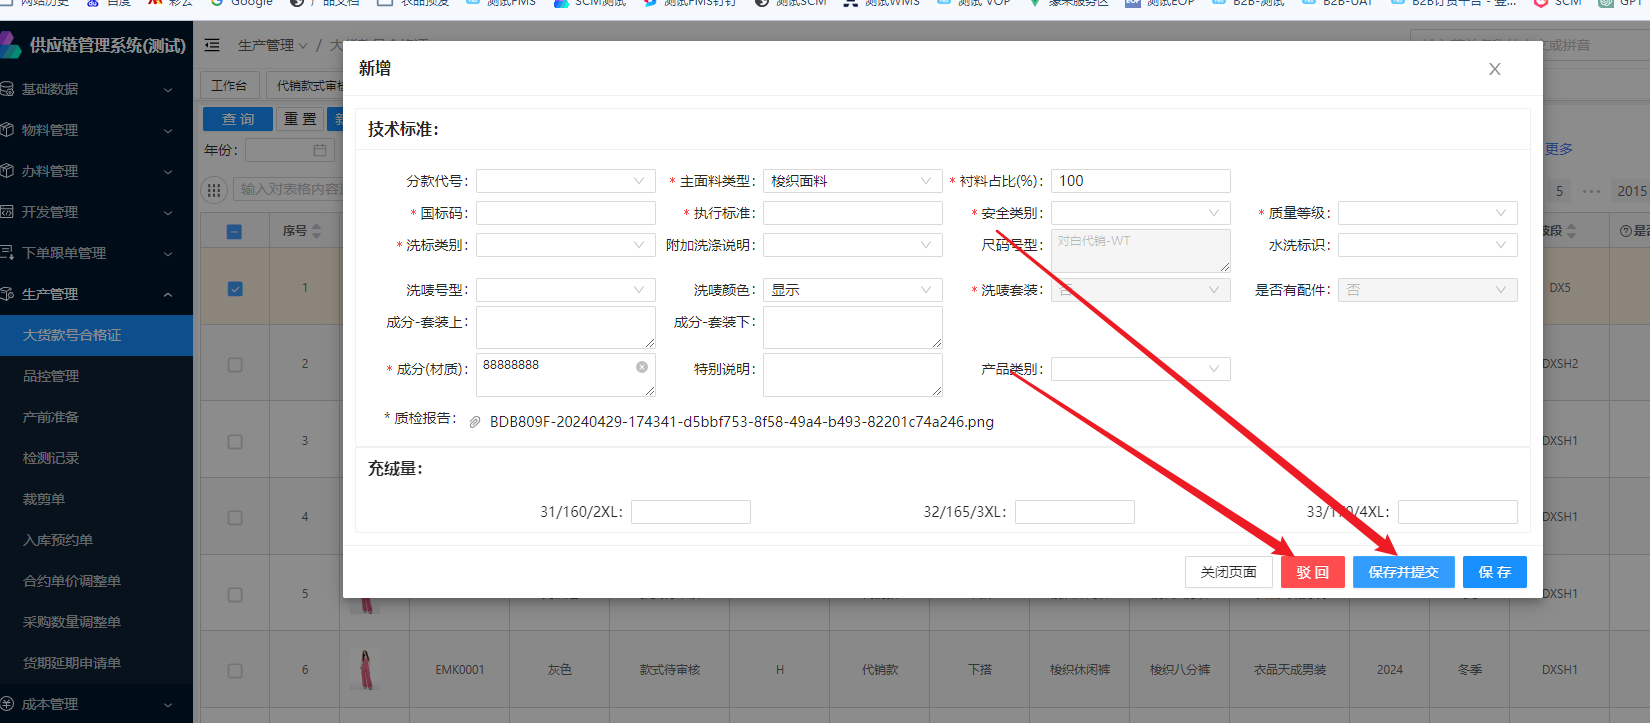This screenshot has height=723, width=1650.
Task: Click the sidebar collapse hamburger icon
Action: point(212,45)
